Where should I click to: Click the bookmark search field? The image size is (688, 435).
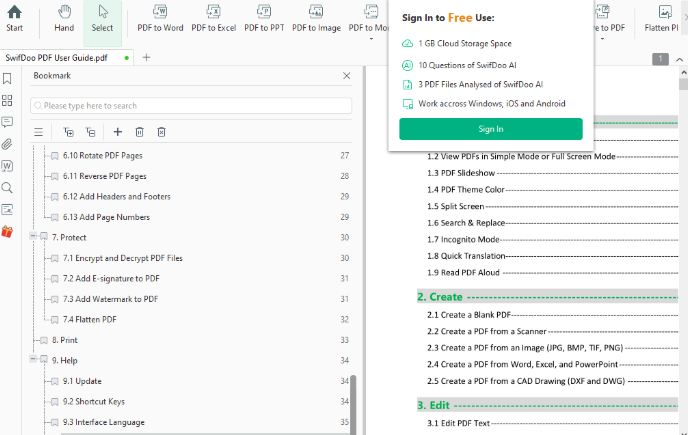191,106
